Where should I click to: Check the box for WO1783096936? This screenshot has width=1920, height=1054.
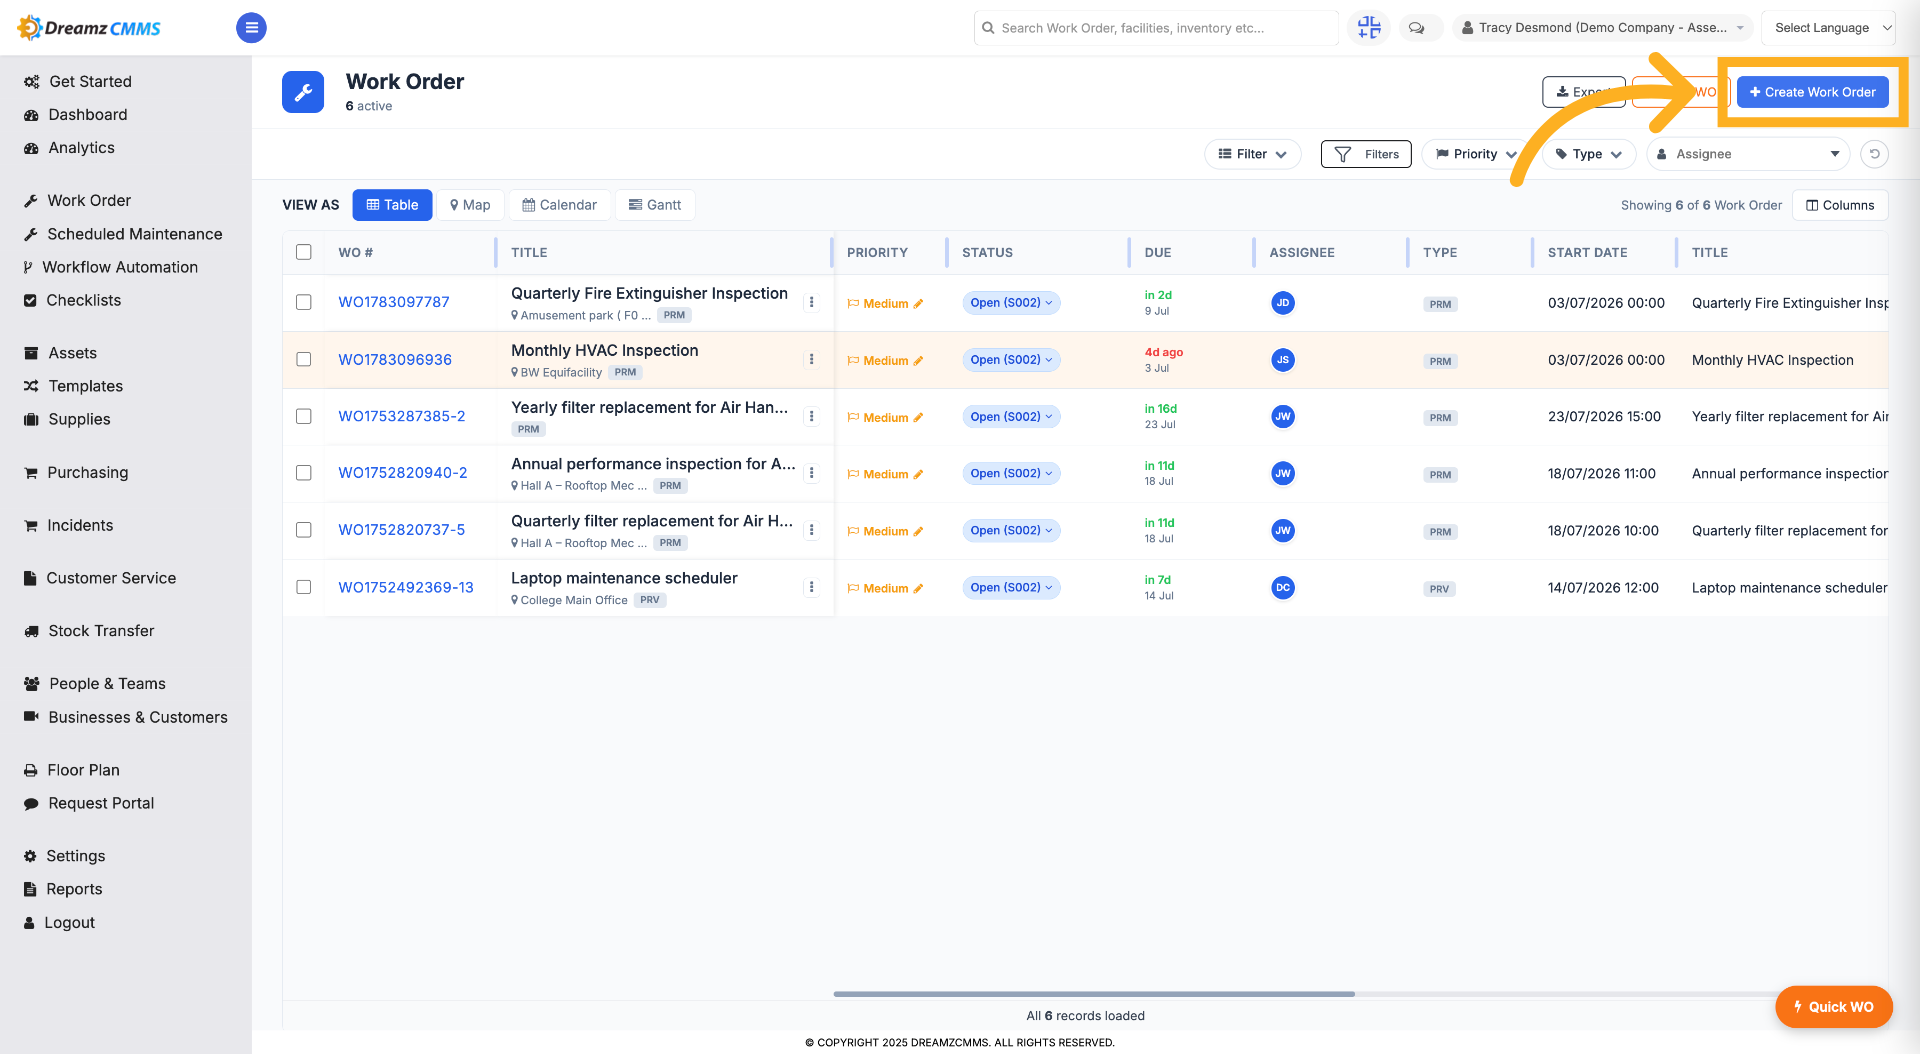pos(304,359)
